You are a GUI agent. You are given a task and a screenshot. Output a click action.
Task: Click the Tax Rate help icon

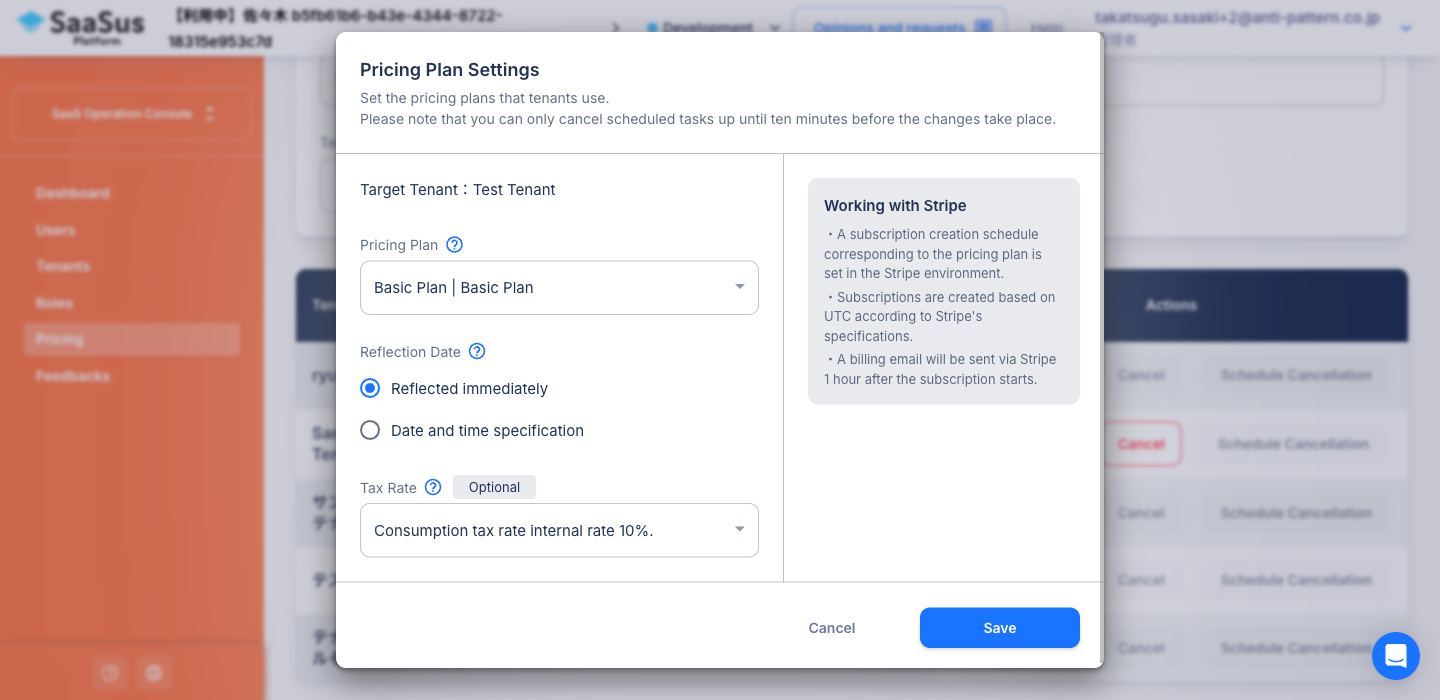click(433, 487)
